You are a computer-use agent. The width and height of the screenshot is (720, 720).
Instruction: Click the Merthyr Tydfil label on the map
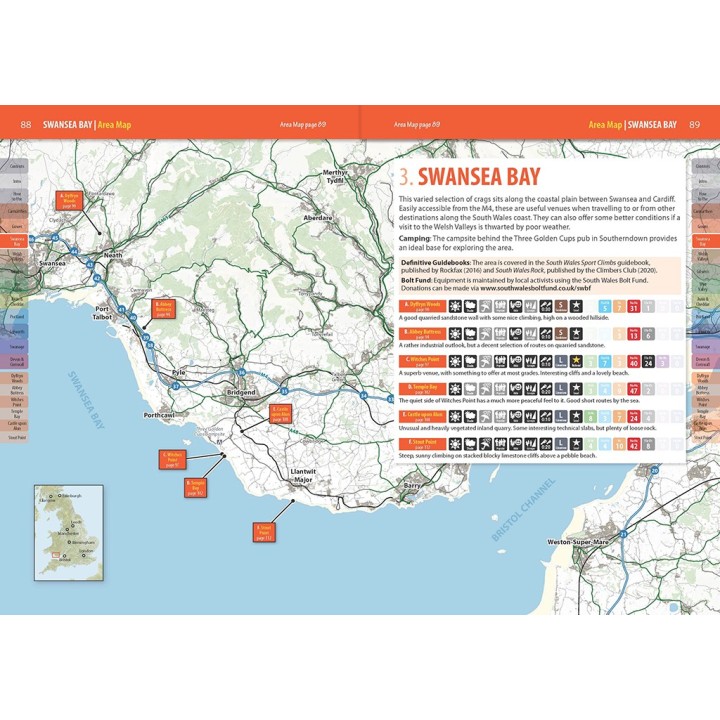[x=335, y=176]
